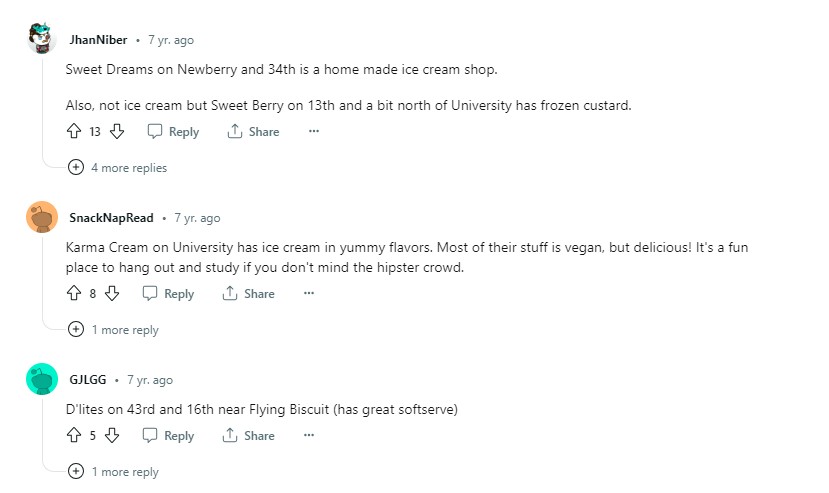Click GJLGG's teal avatar
Viewport: 829px width, 493px height.
point(42,380)
